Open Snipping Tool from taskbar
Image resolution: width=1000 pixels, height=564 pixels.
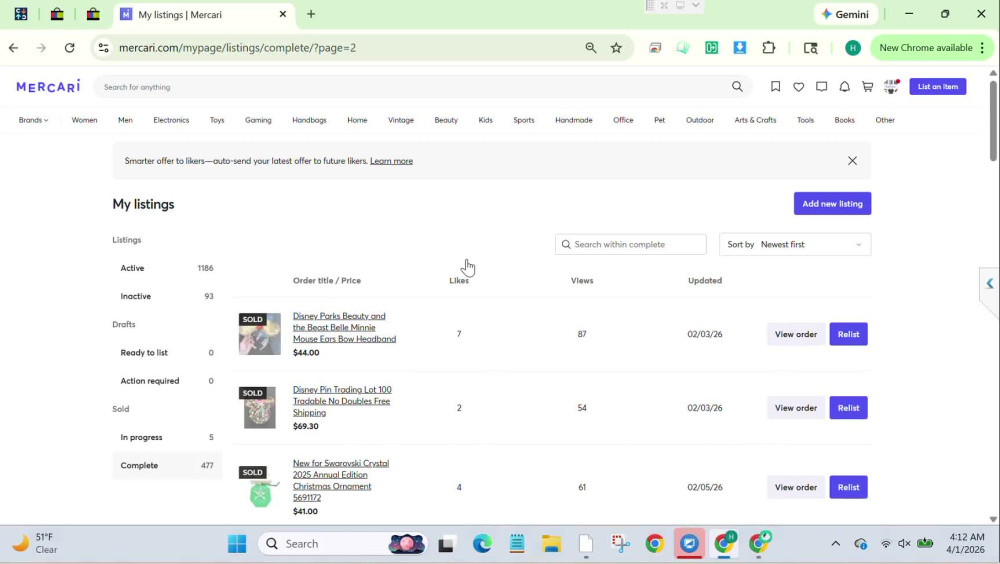[x=620, y=544]
